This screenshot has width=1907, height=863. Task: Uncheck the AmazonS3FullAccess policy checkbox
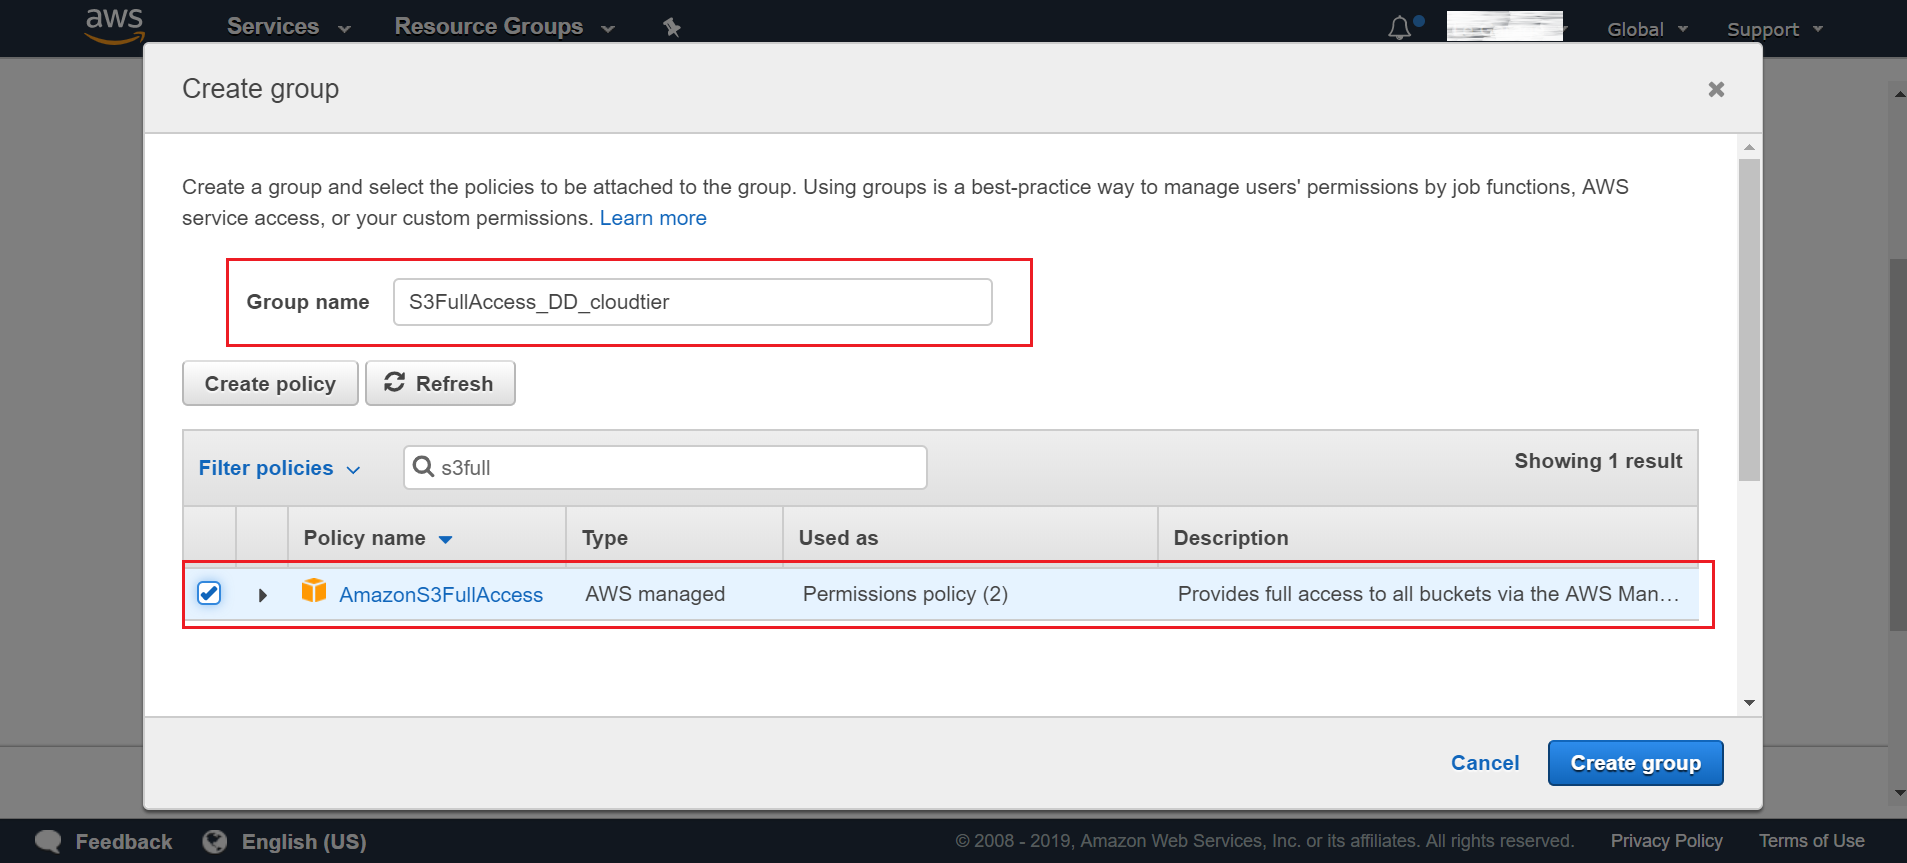pos(209,593)
